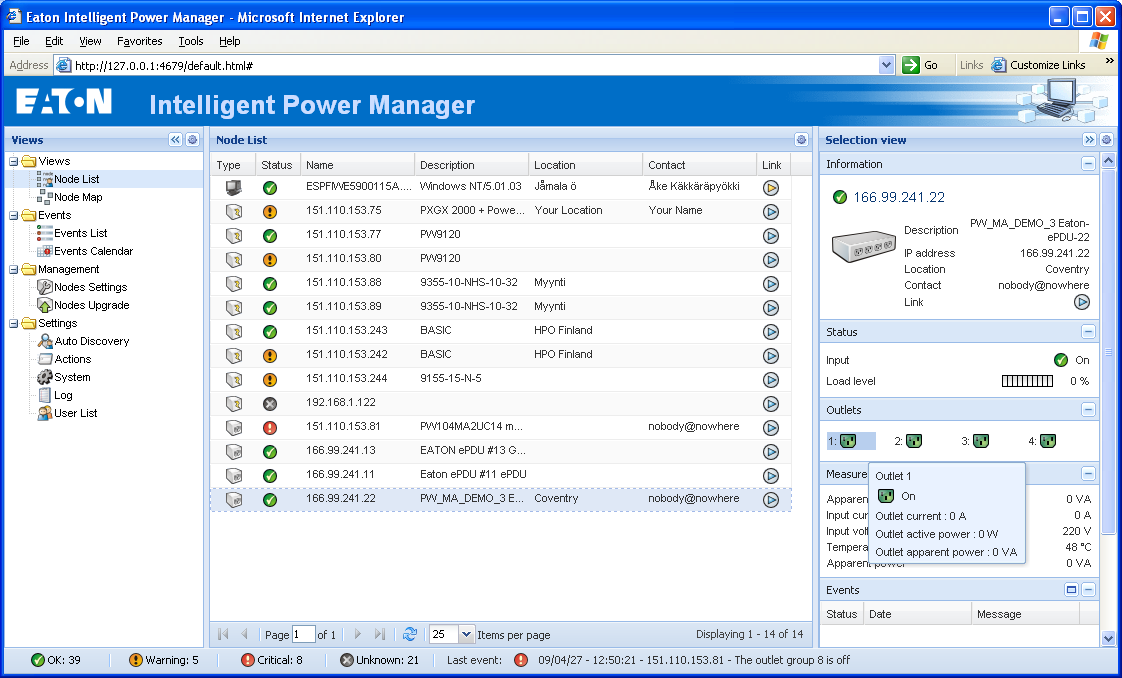Click the Customize Links toolbar link

coord(1046,64)
